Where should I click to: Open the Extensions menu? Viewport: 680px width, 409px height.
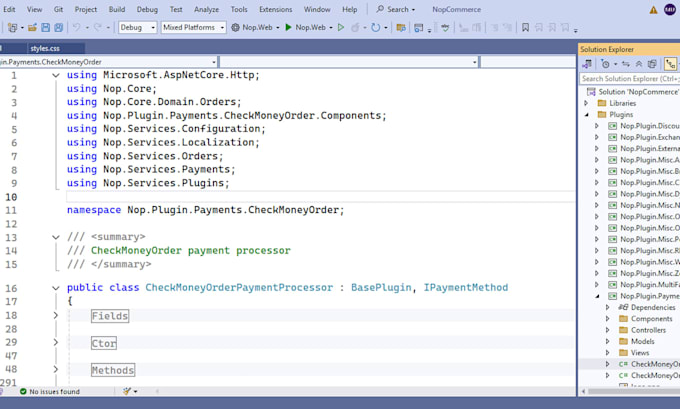(275, 9)
